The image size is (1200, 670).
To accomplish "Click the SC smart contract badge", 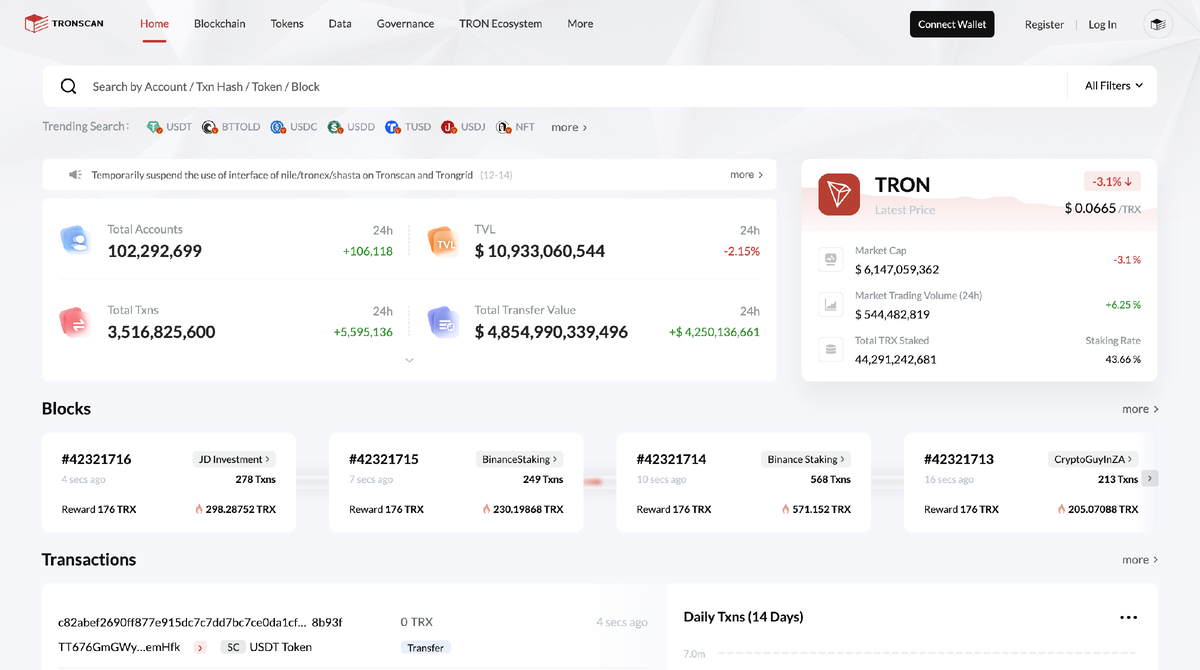I will 232,647.
